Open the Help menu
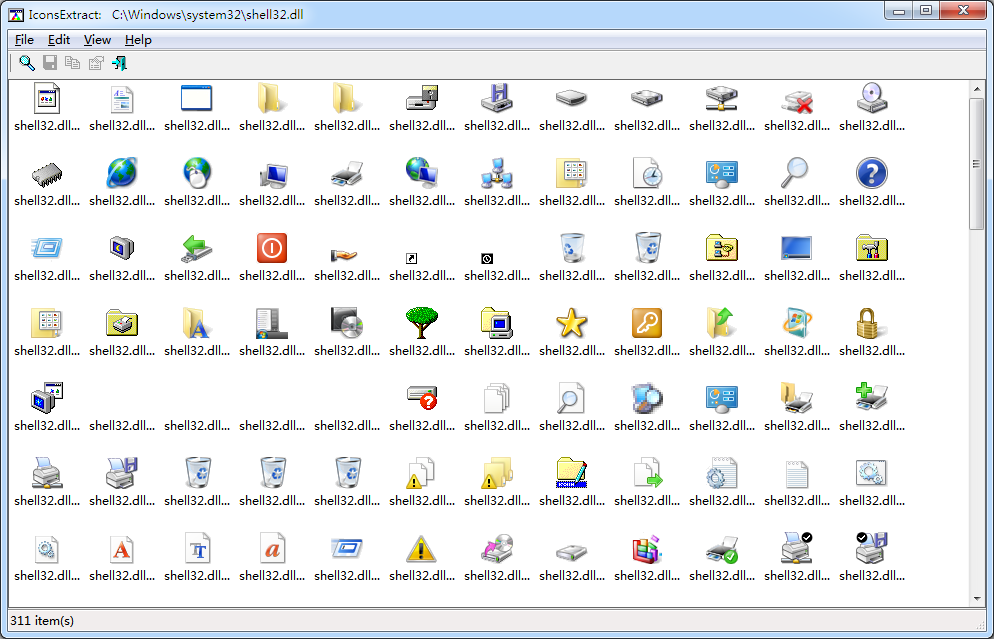Screen dimensions: 994x639 pyautogui.click(x=138, y=40)
